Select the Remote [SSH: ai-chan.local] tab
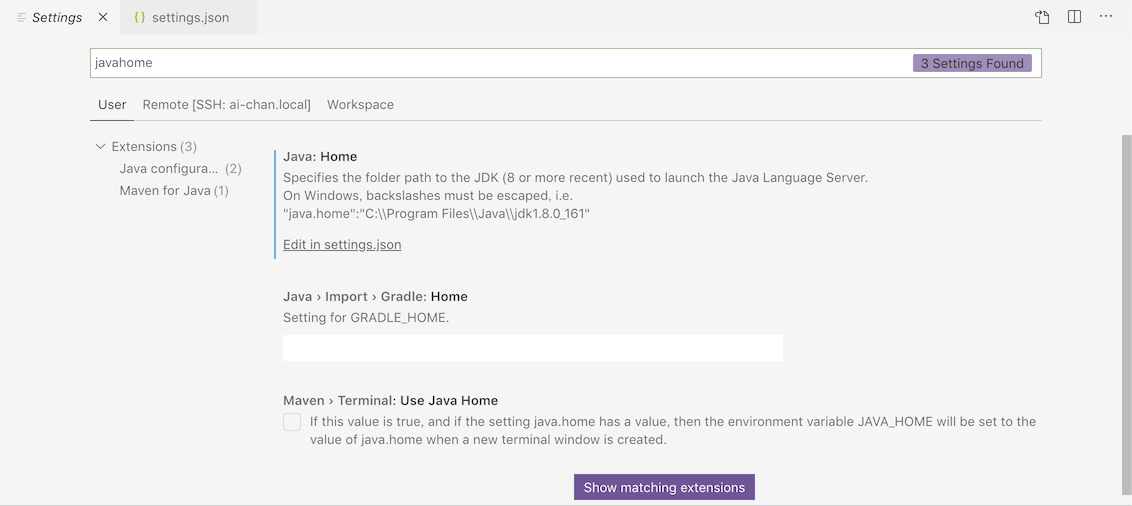The image size is (1132, 506). coord(226,104)
